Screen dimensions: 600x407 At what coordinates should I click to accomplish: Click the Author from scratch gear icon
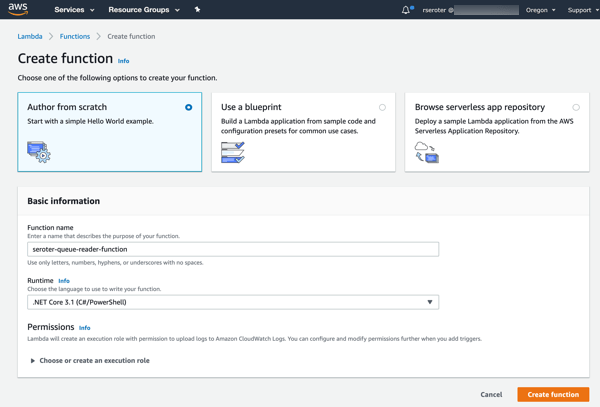[38, 152]
